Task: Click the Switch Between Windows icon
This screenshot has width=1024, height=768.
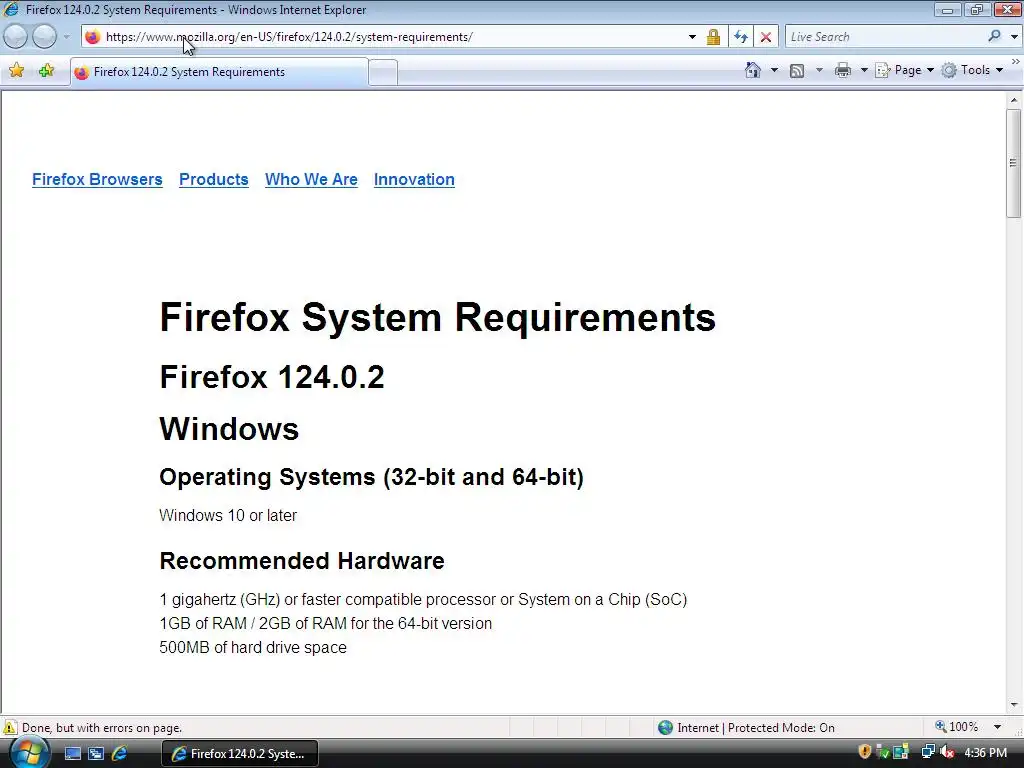Action: coord(96,754)
